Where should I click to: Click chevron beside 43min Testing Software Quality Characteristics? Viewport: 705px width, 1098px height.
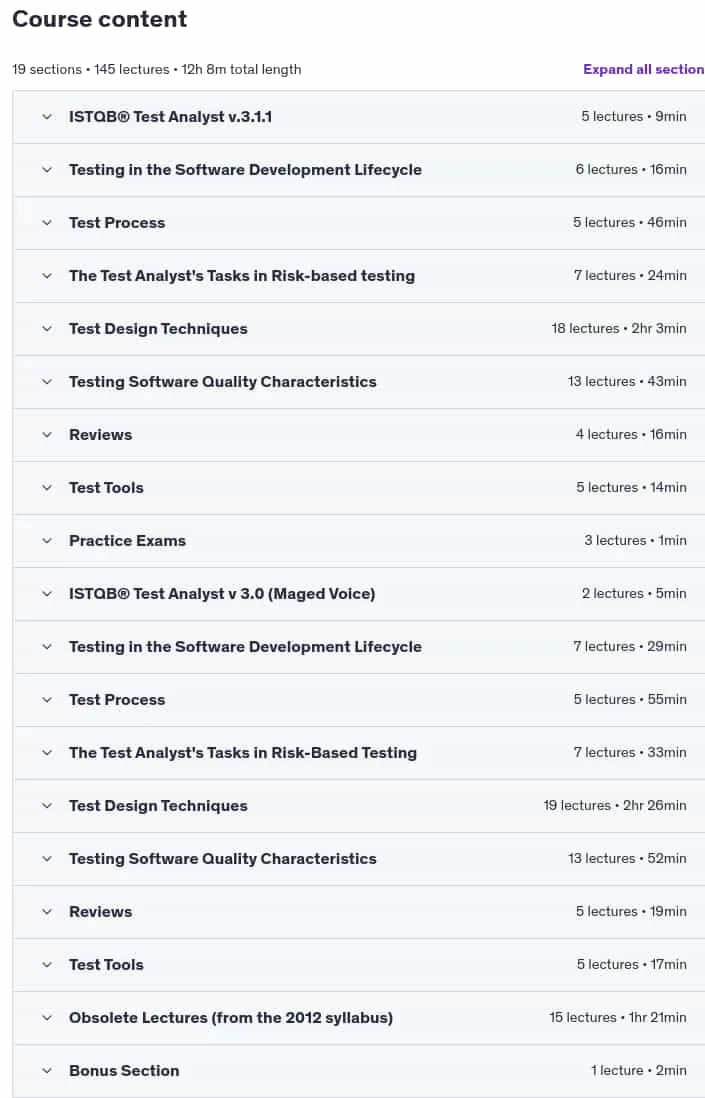point(47,382)
